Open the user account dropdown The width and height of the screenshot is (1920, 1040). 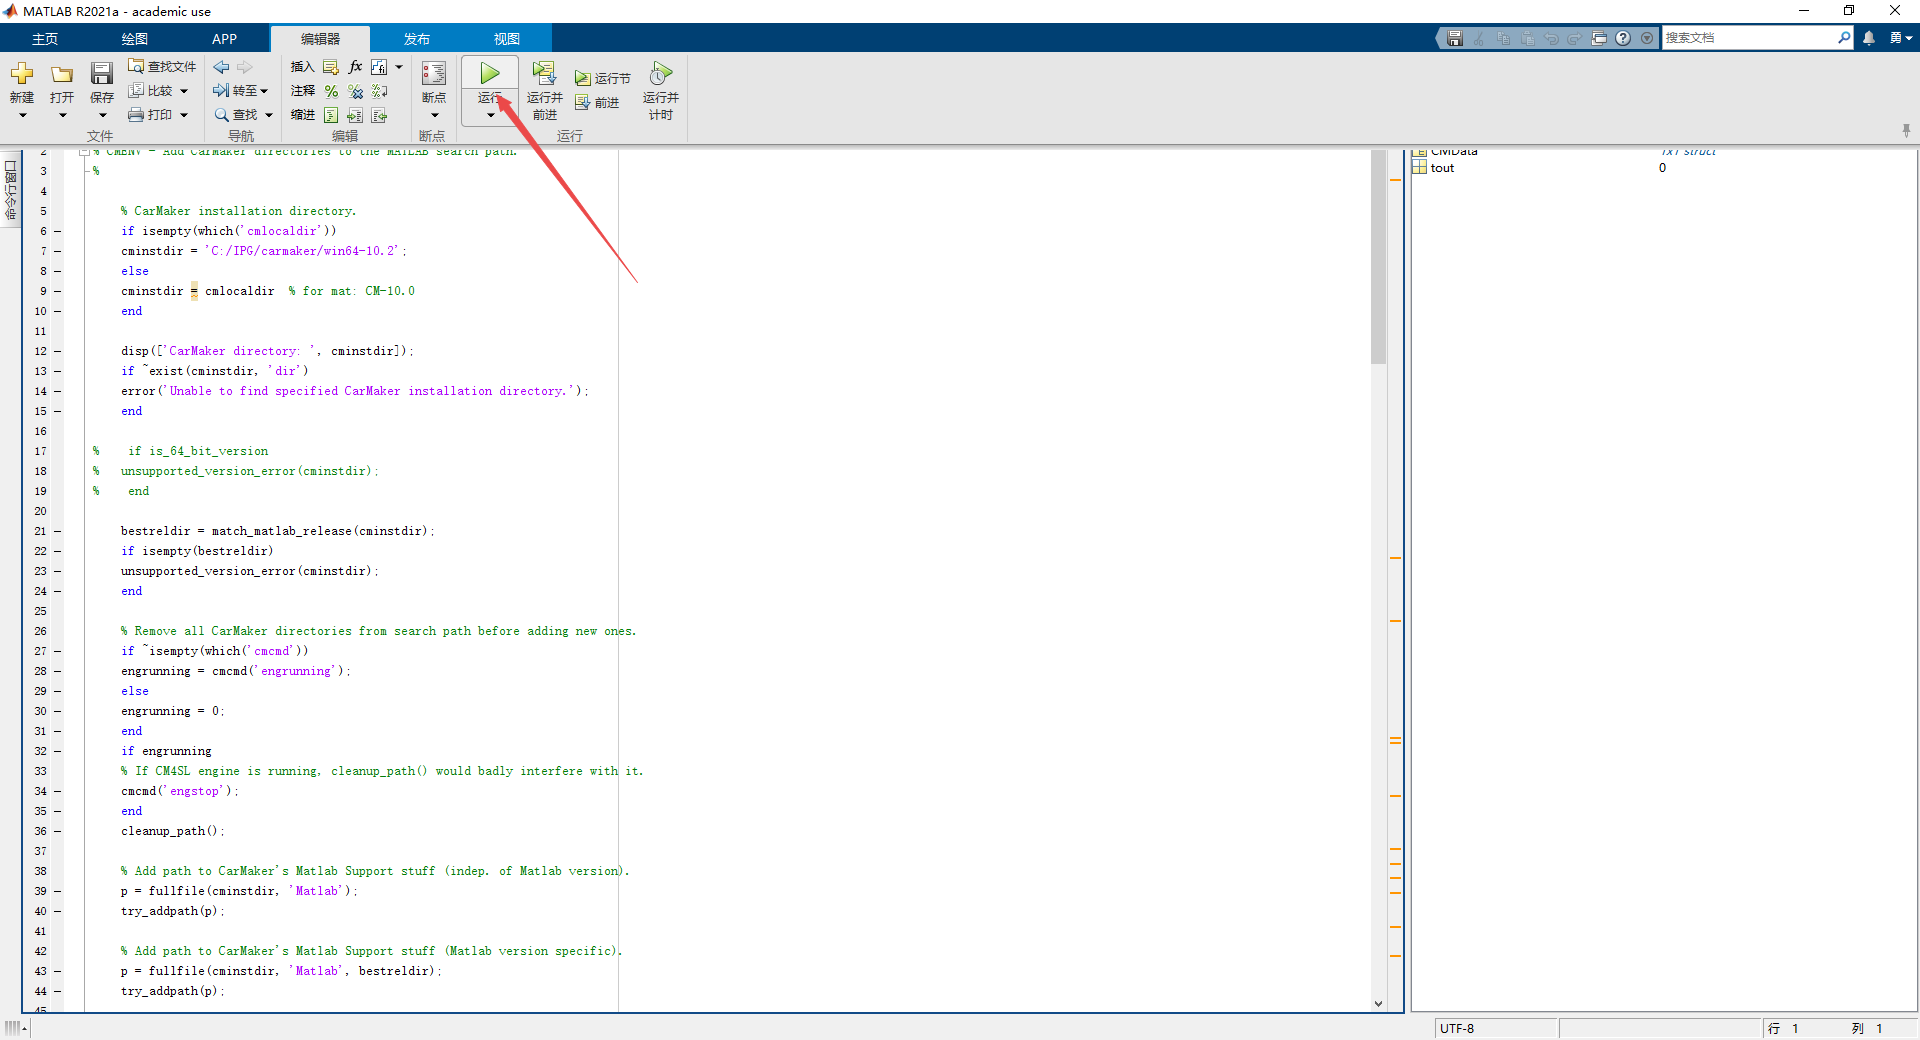coord(1901,38)
